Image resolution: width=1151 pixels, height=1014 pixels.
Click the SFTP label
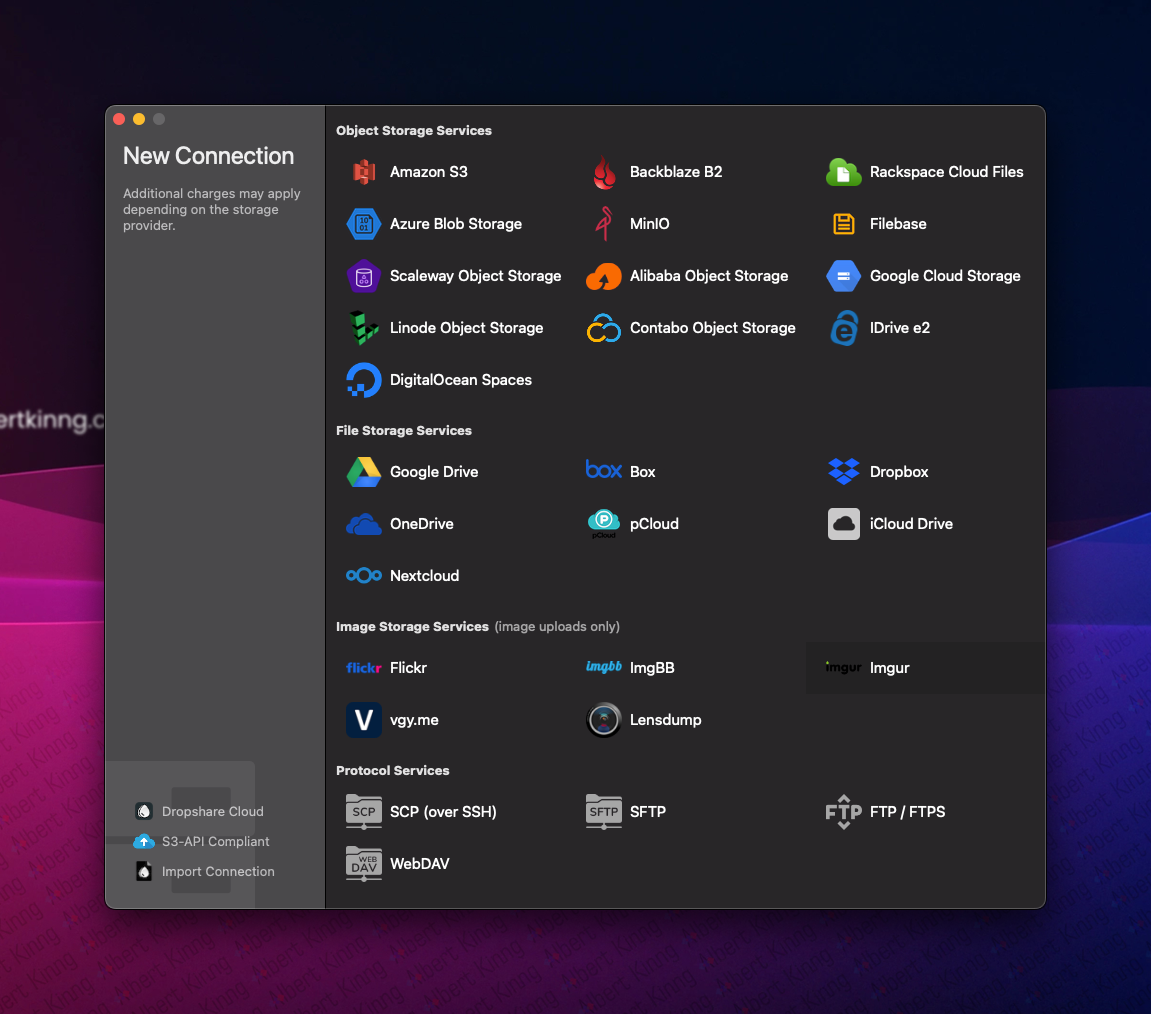(647, 812)
